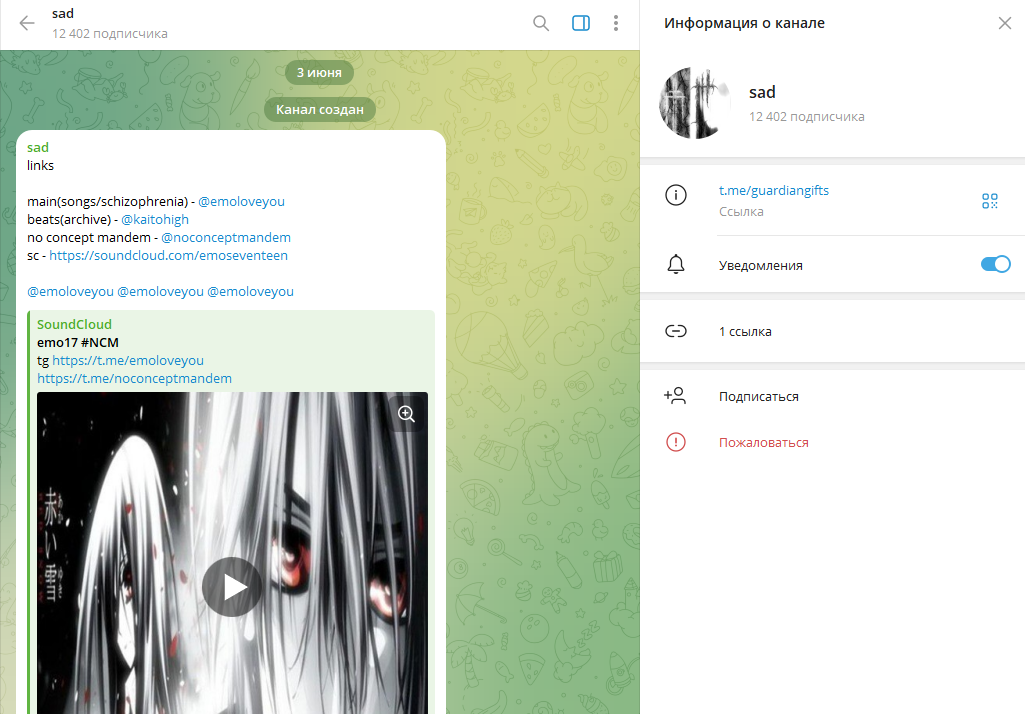Toggle the Уведомления notifications switch
This screenshot has height=714, width=1025.
click(995, 264)
